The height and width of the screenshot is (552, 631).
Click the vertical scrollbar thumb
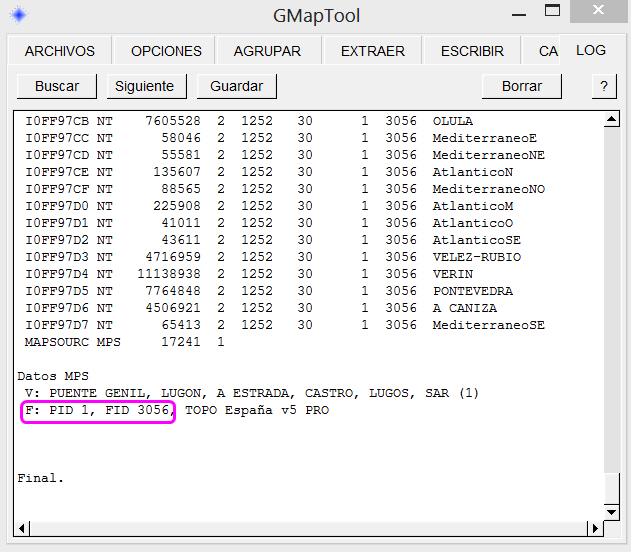[611, 489]
